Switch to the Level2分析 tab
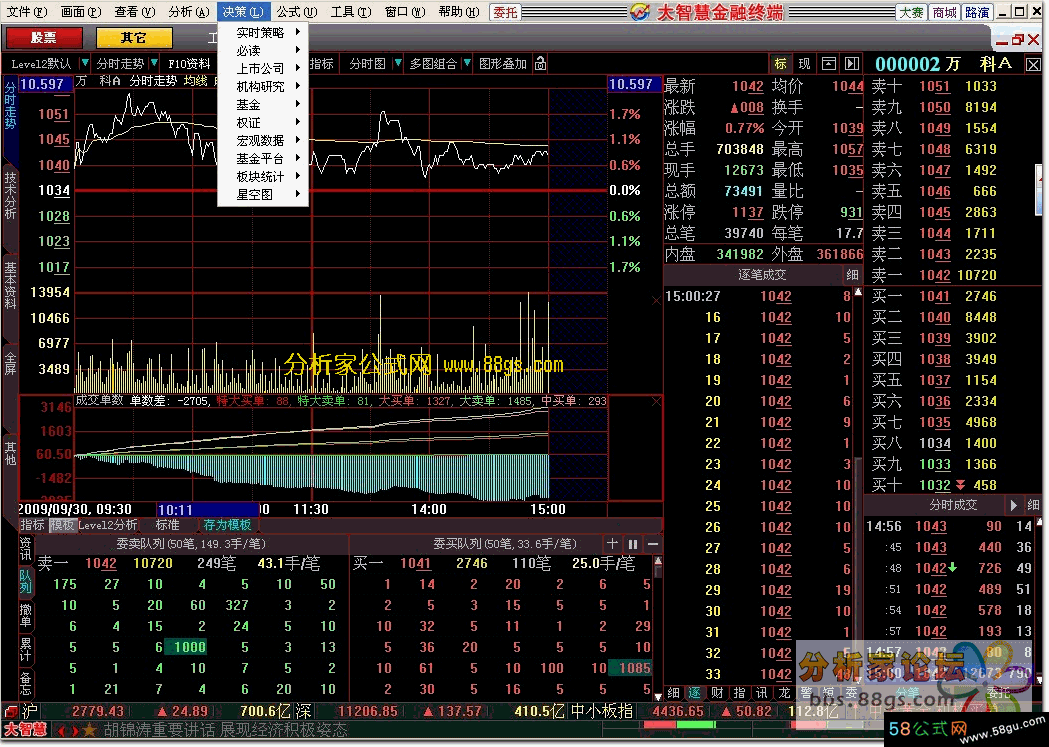Screen dimensions: 1049x747 (109, 525)
